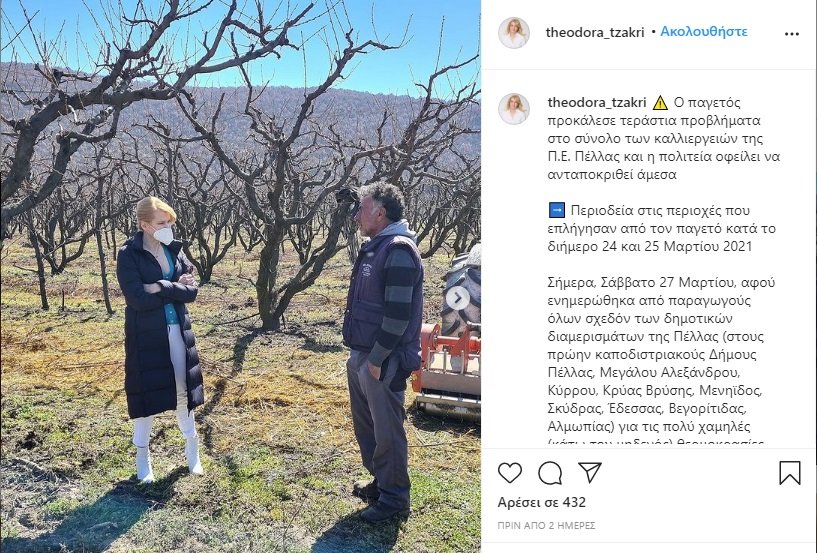The height and width of the screenshot is (553, 817).
Task: Click the caption text about παγετός
Action: pyautogui.click(x=664, y=138)
